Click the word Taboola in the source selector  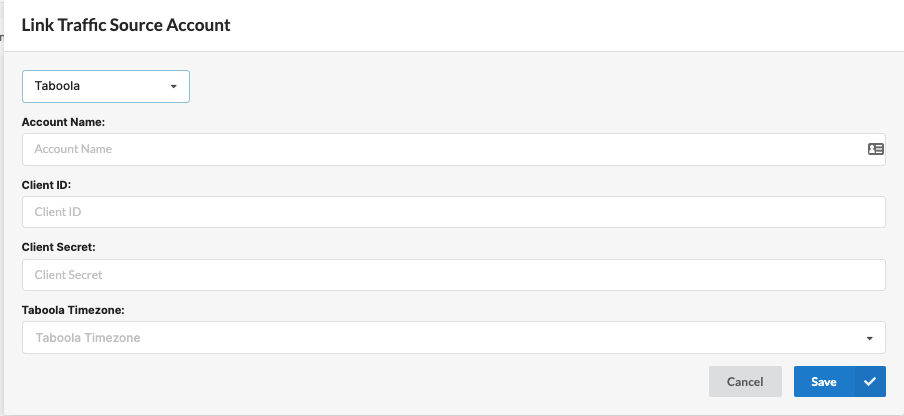pyautogui.click(x=57, y=86)
